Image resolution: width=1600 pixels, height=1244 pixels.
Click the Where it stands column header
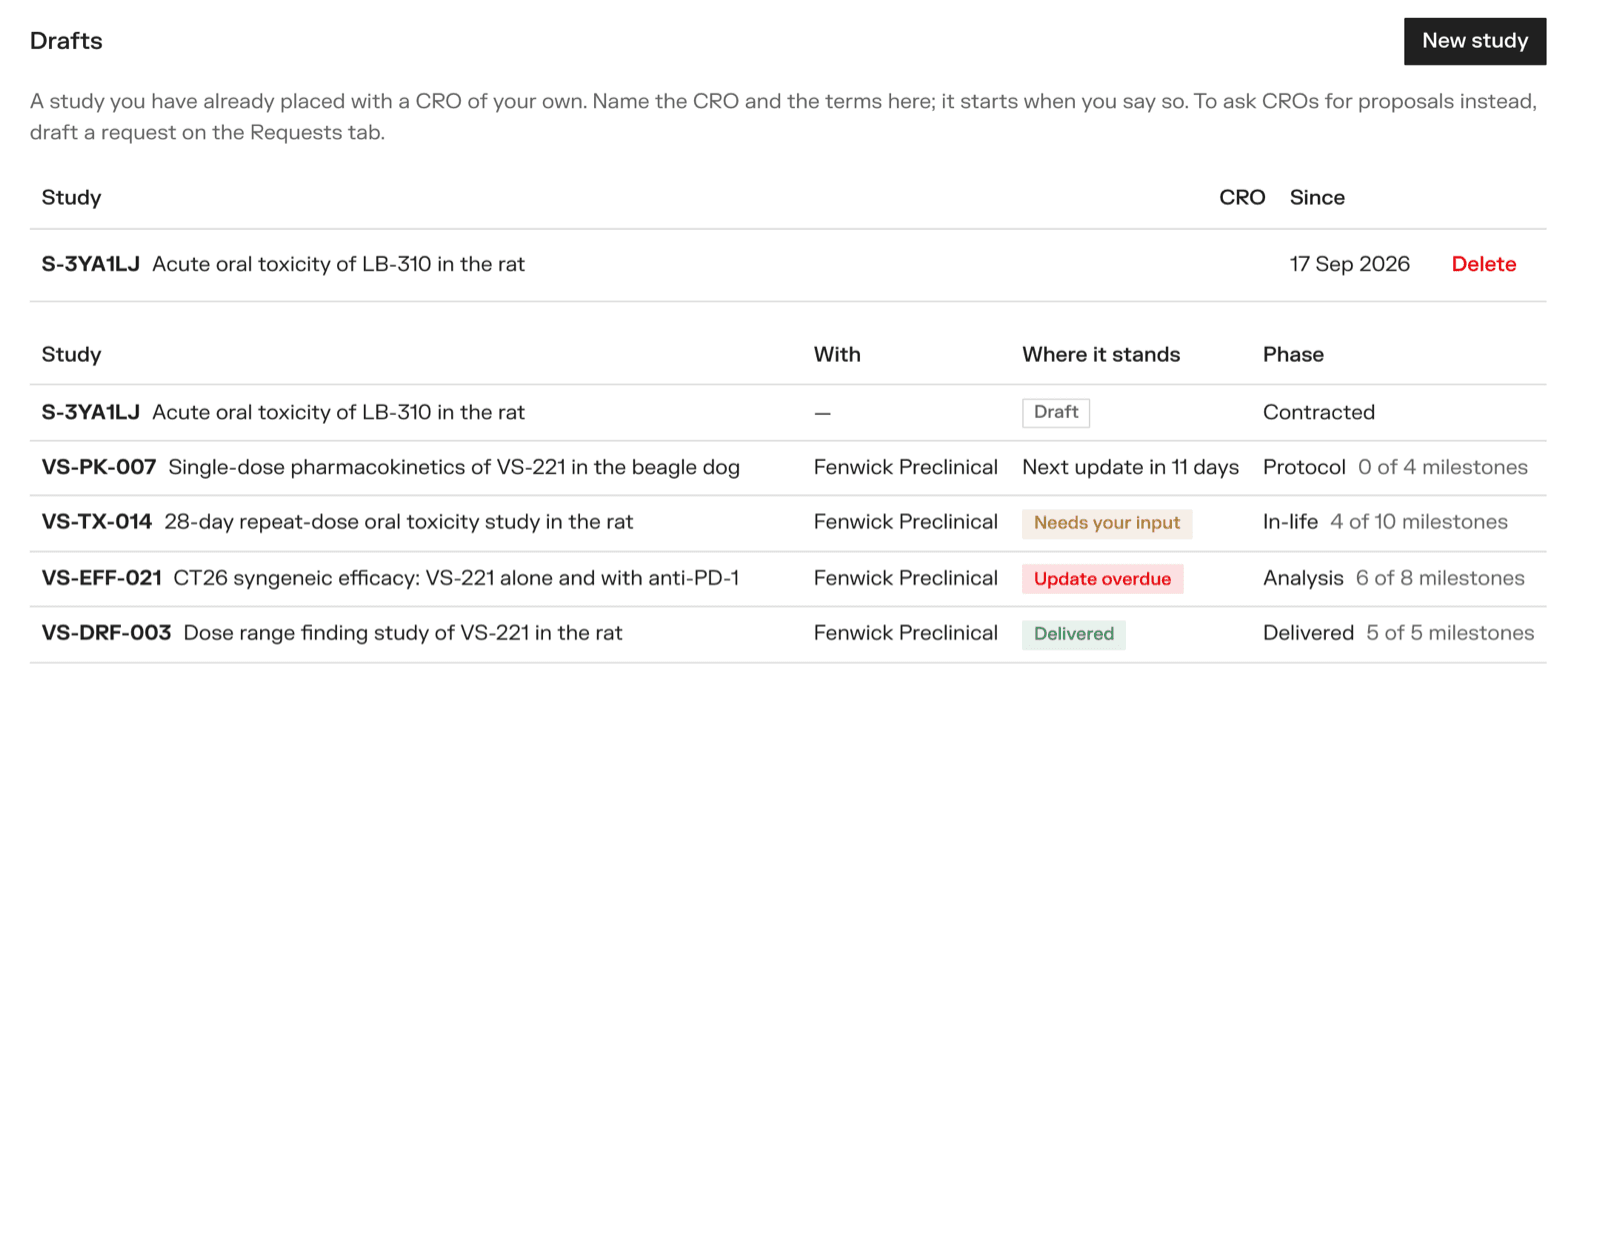click(x=1100, y=354)
